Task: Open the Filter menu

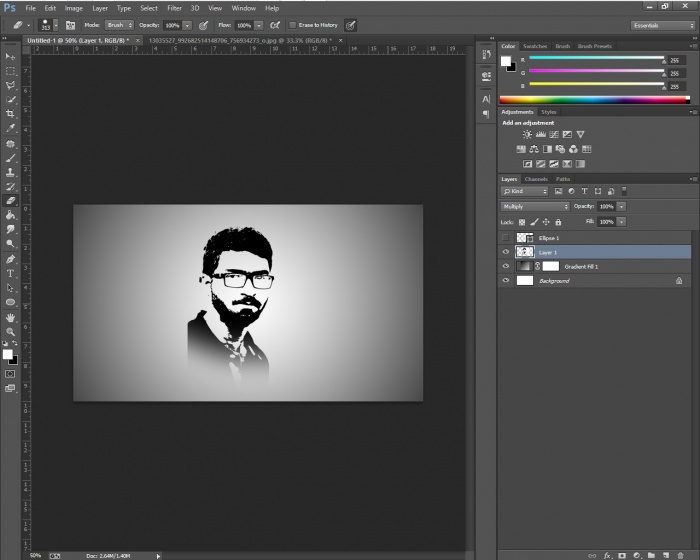Action: point(174,8)
